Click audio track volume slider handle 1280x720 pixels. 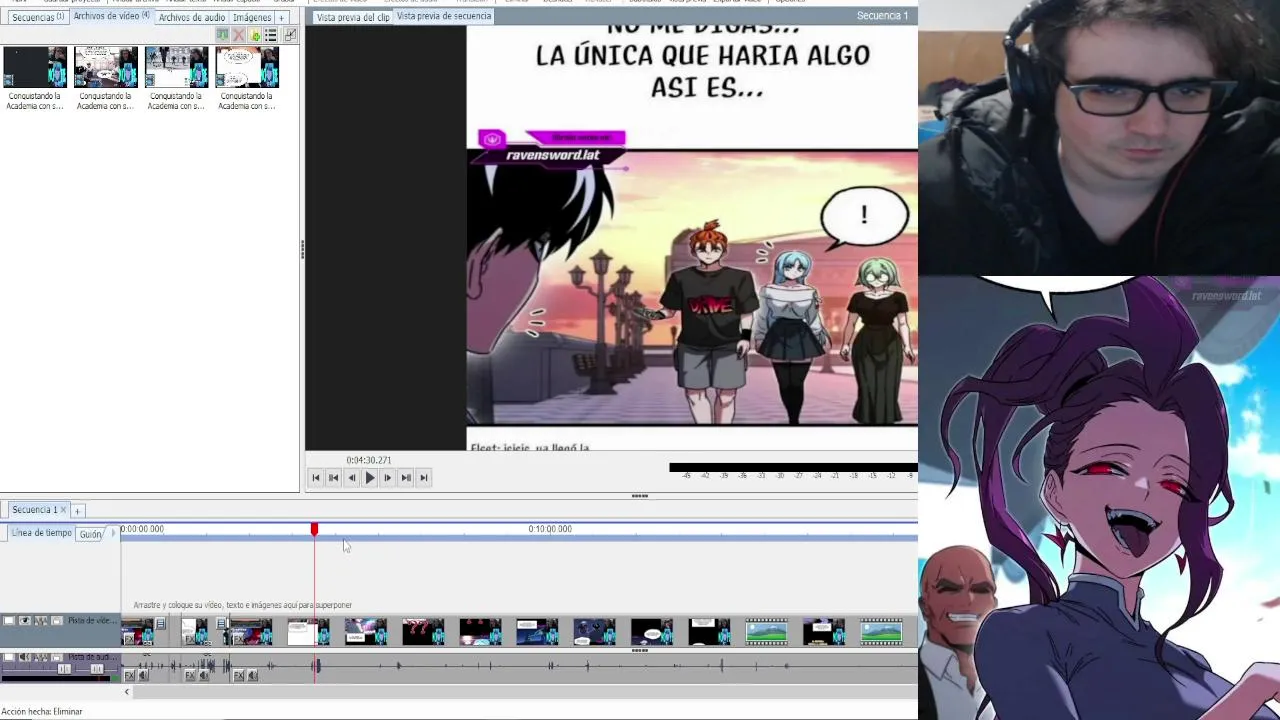click(x=64, y=669)
